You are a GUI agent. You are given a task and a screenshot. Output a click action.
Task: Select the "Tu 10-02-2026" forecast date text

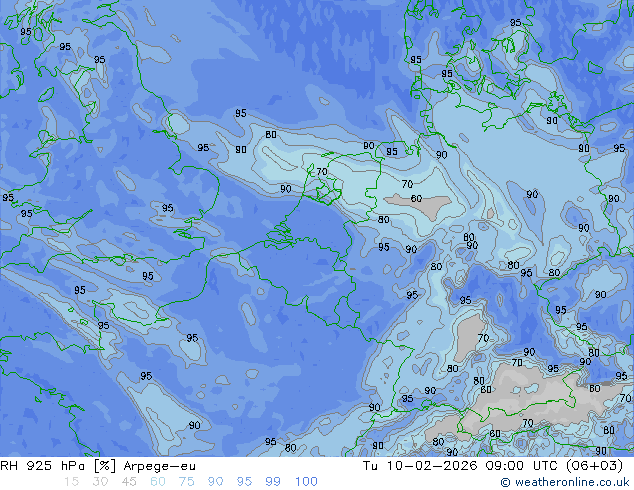pos(420,466)
